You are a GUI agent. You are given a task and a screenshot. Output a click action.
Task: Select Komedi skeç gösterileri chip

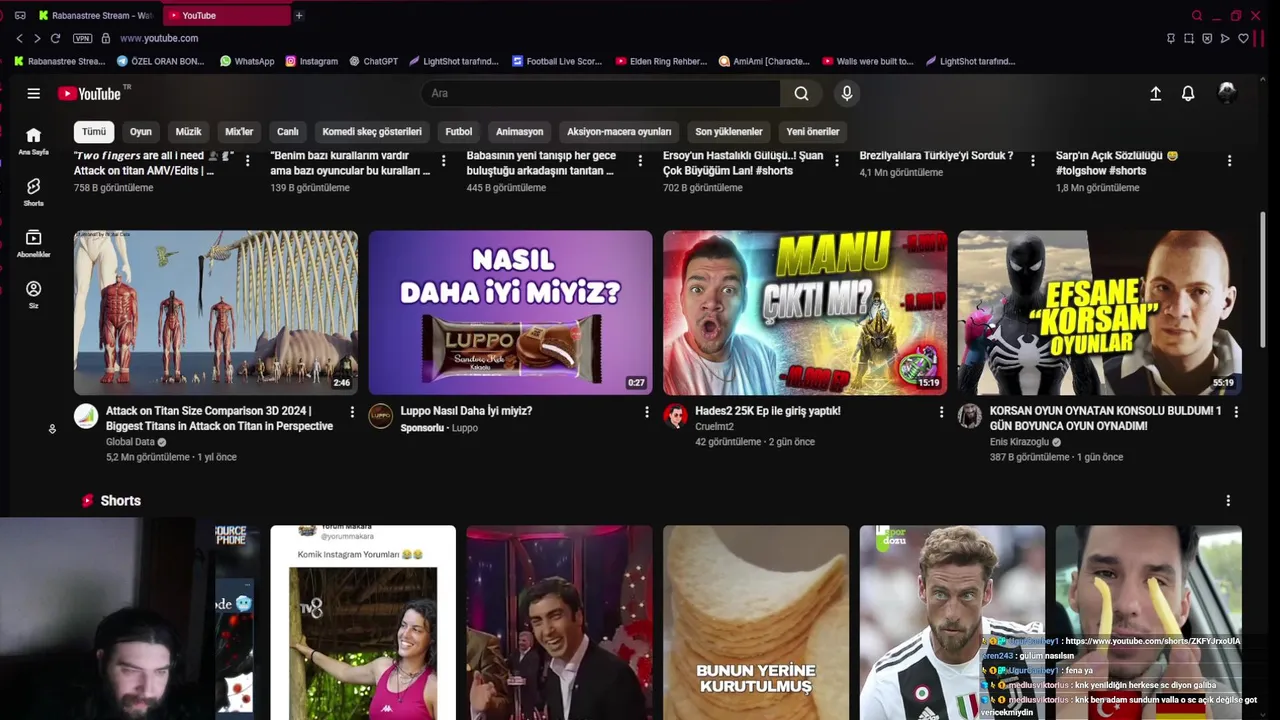[372, 131]
